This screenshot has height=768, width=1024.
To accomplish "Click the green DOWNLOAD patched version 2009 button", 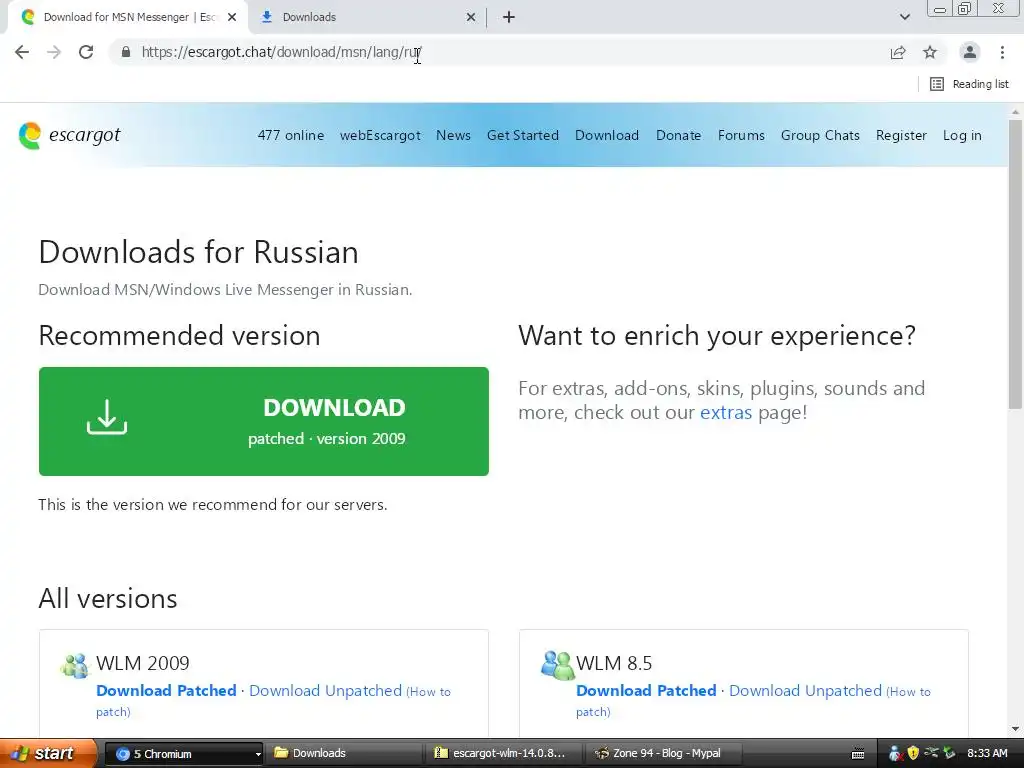I will tap(264, 421).
